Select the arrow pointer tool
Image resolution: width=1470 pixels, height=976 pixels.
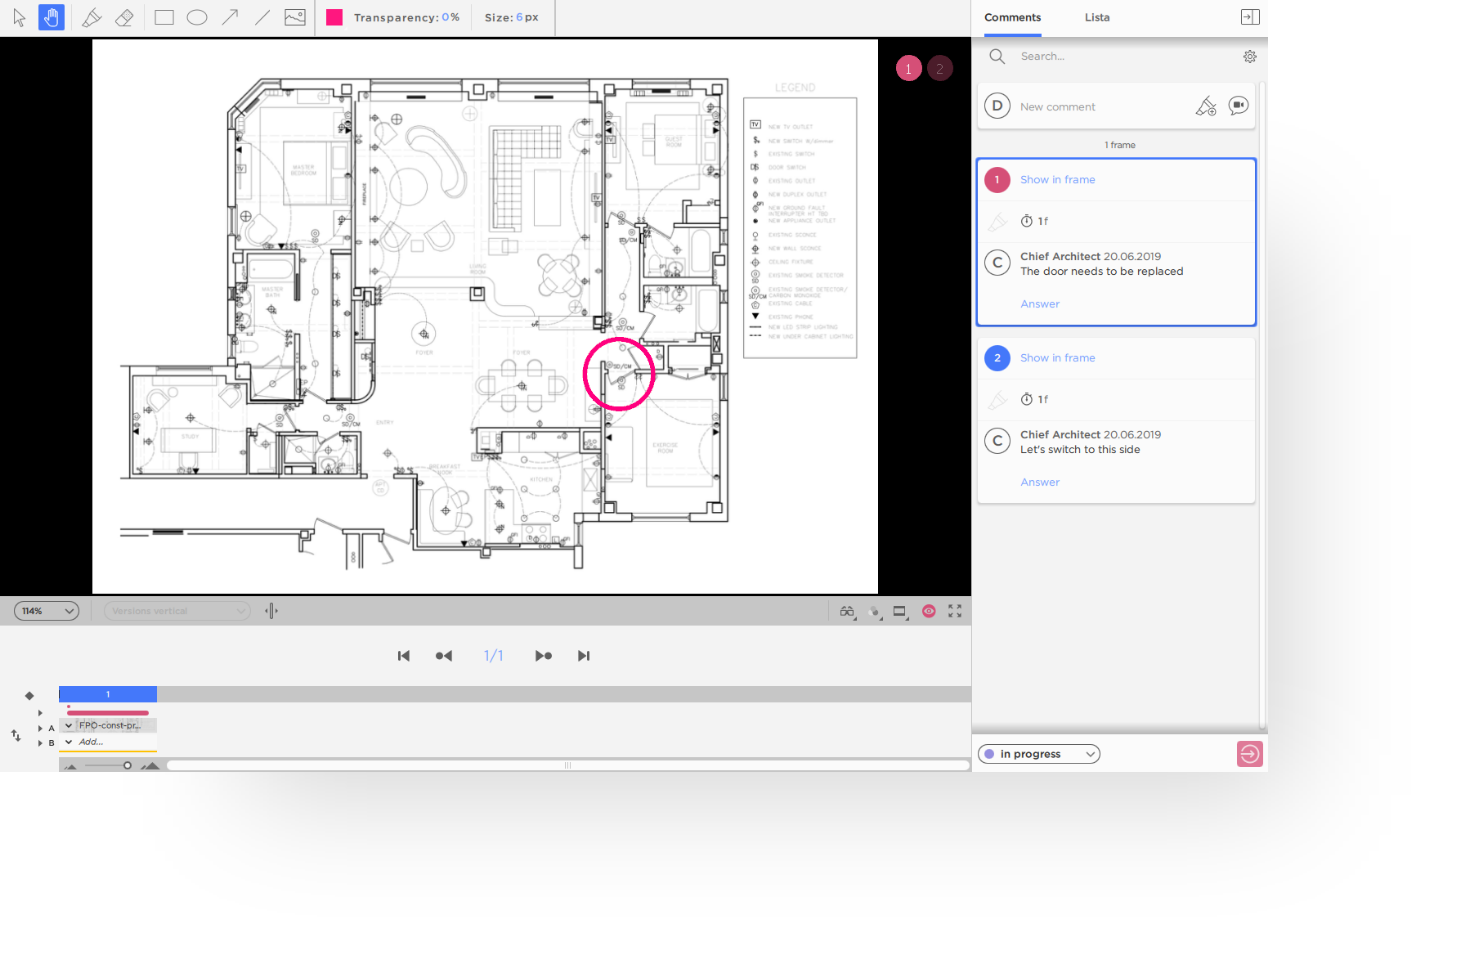[19, 17]
